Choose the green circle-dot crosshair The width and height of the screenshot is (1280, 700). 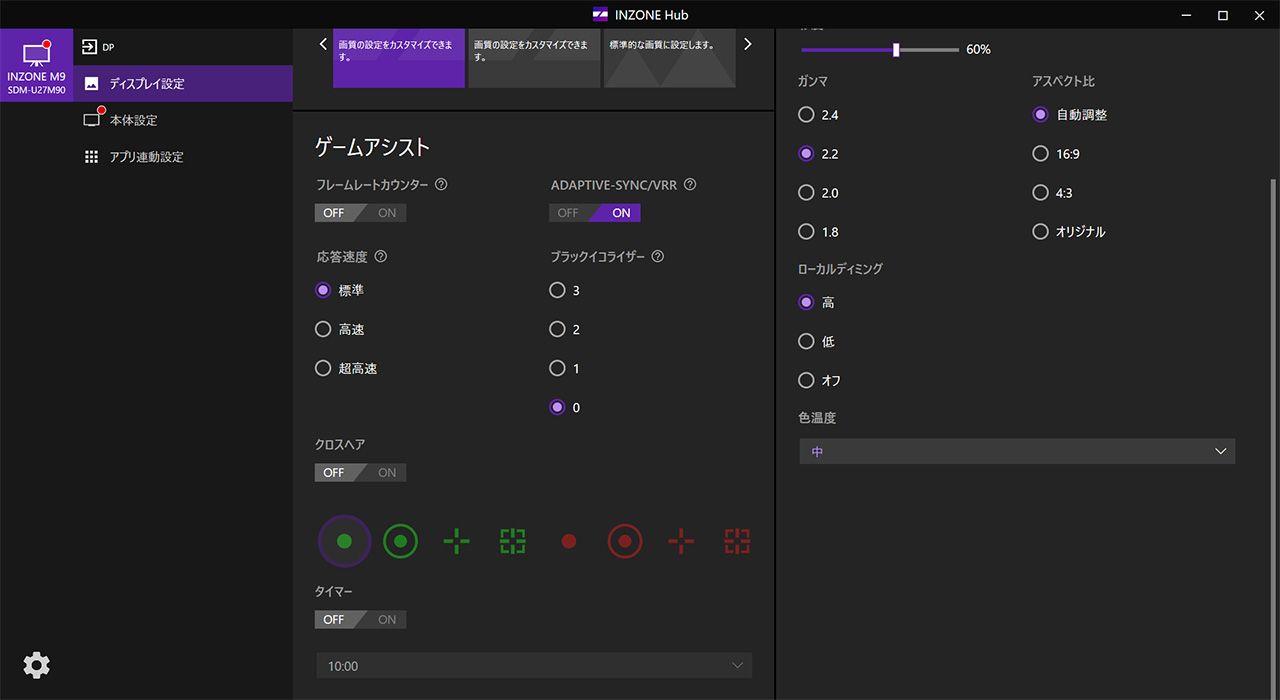[x=400, y=541]
